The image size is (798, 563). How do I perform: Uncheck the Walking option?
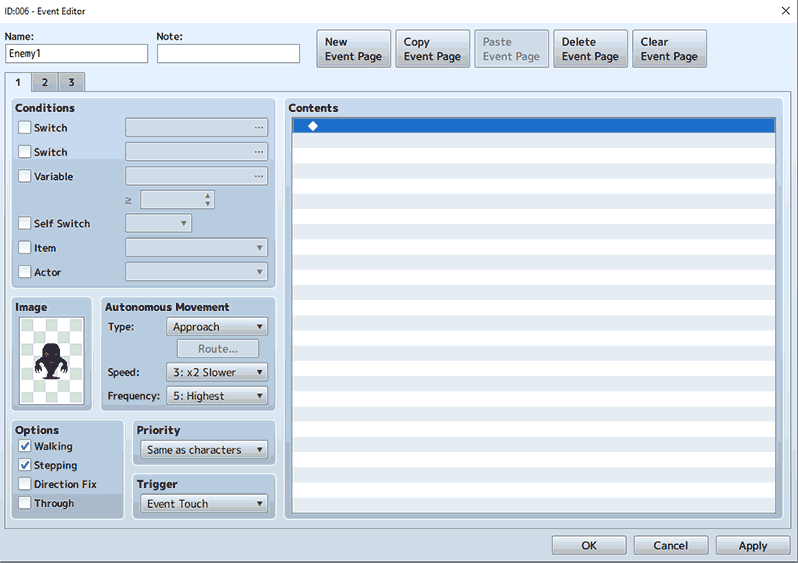click(x=24, y=446)
